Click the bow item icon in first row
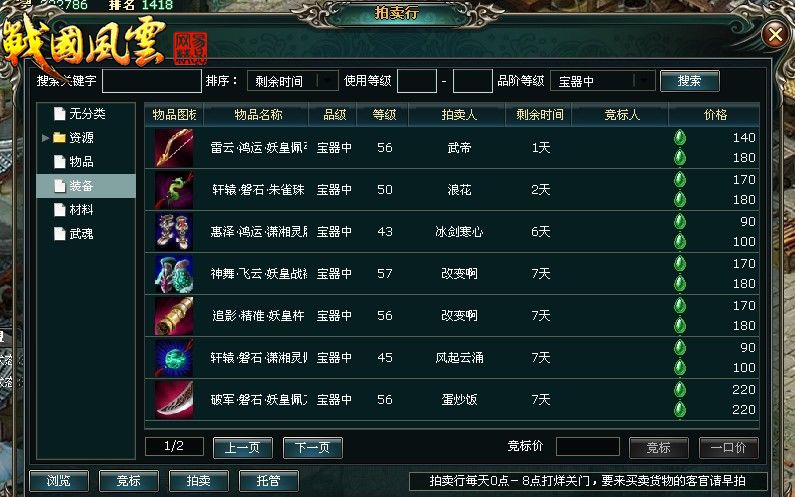The width and height of the screenshot is (795, 497). pyautogui.click(x=174, y=148)
